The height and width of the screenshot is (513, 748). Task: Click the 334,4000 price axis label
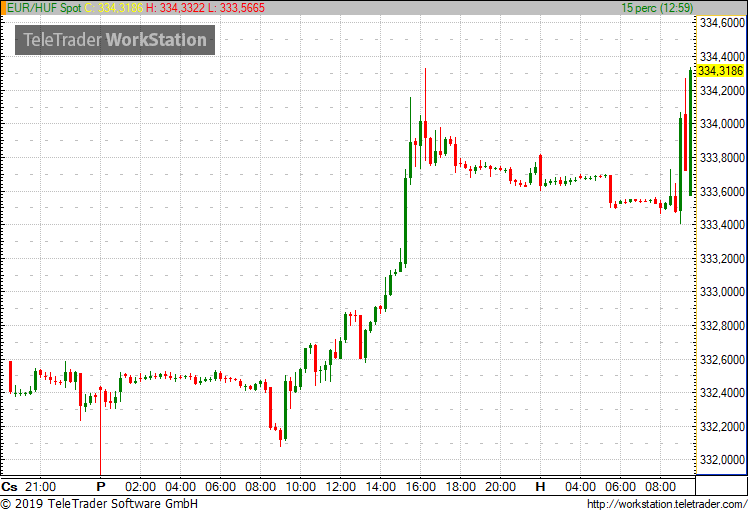pyautogui.click(x=722, y=56)
